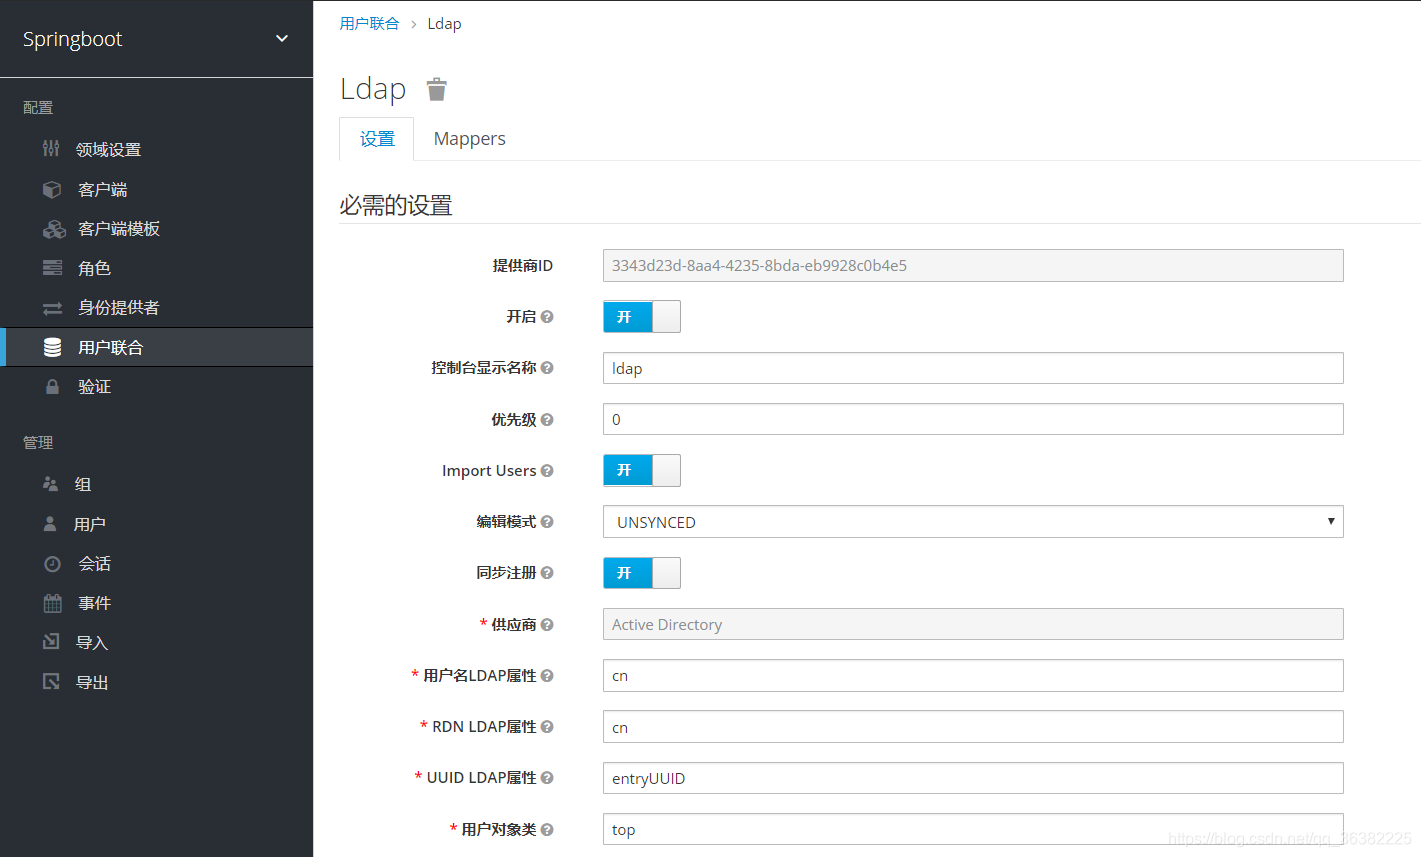The height and width of the screenshot is (857, 1421).
Task: Click the calendar icon for 事件
Action: point(52,603)
